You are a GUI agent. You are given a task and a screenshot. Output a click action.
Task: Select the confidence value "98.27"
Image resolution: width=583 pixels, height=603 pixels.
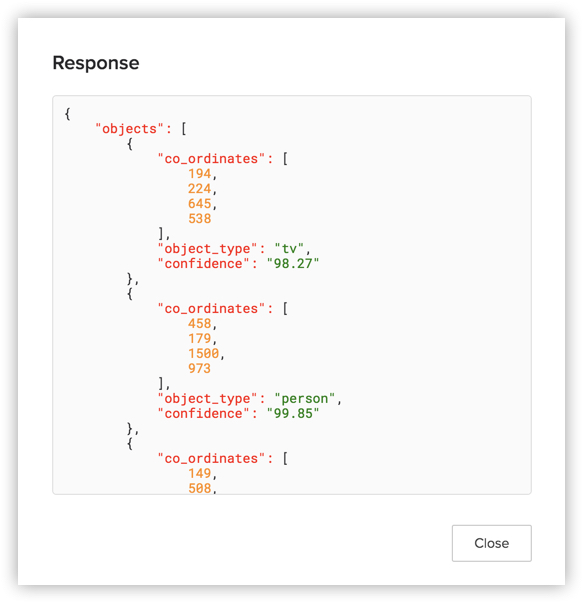[293, 264]
